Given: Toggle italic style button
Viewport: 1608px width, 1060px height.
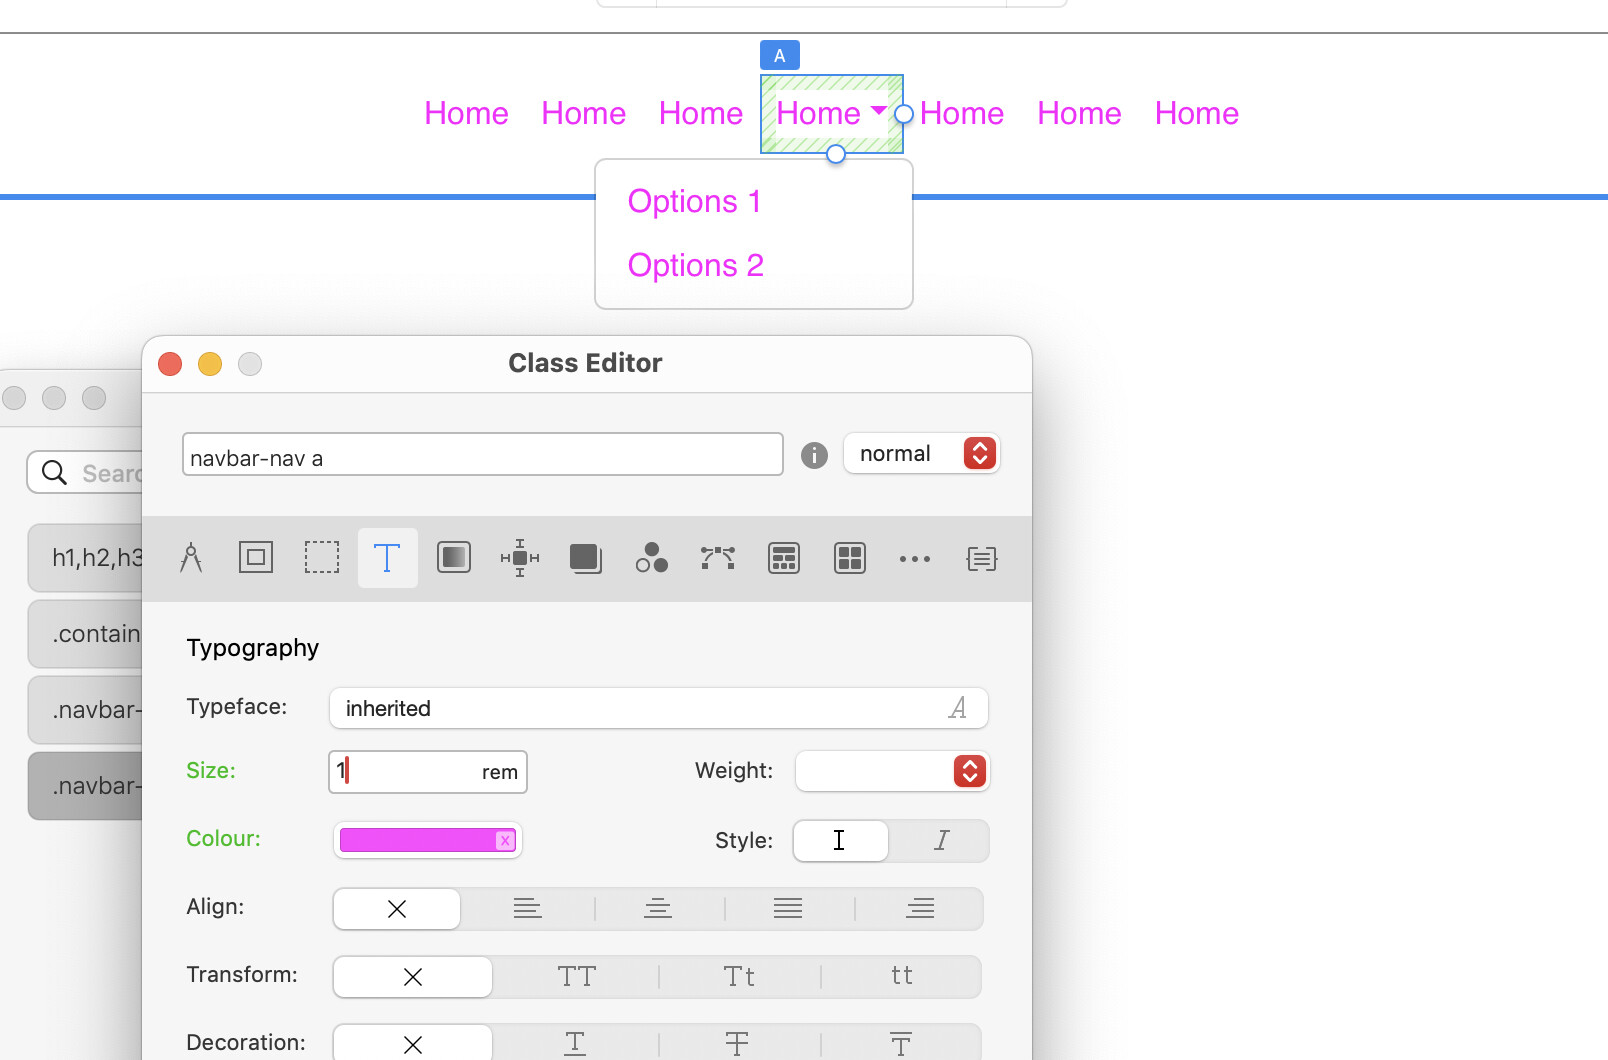Looking at the screenshot, I should click(940, 841).
